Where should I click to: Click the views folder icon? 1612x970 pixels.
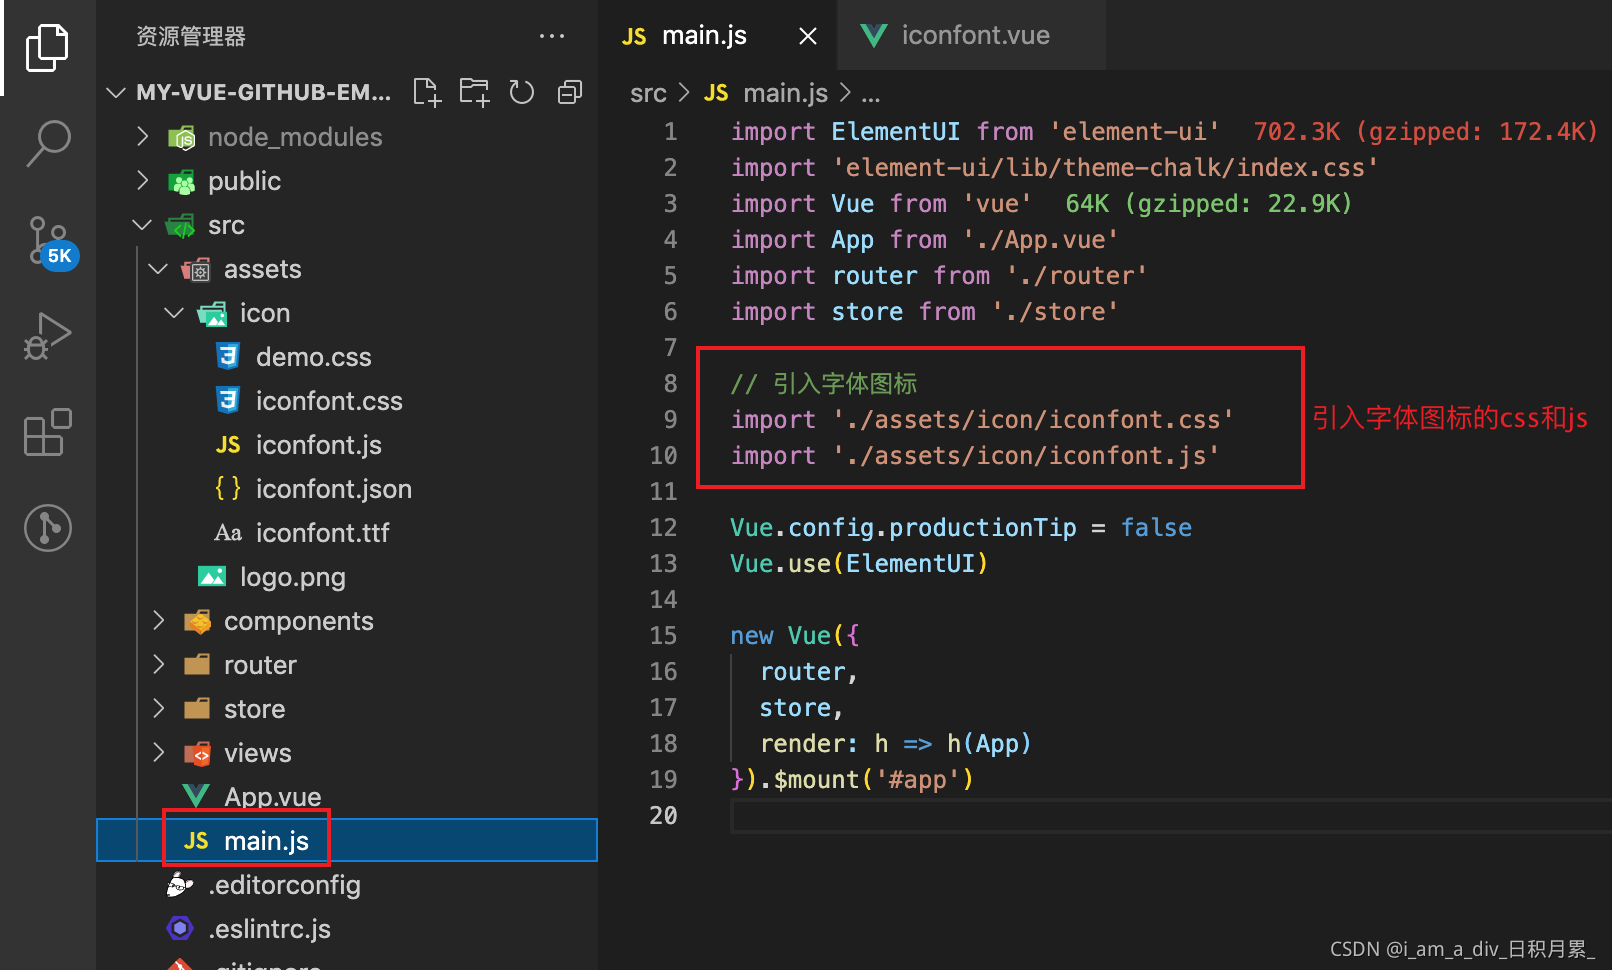coord(198,753)
